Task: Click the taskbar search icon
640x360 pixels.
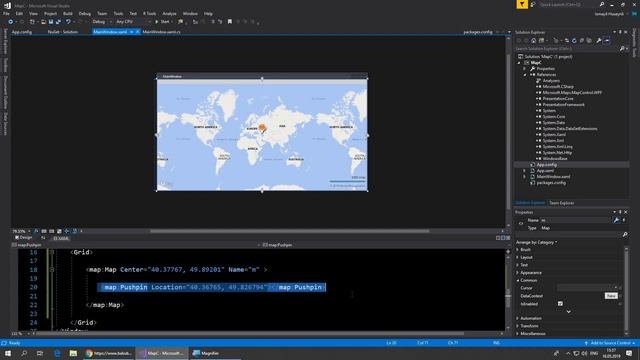Action: 24,353
